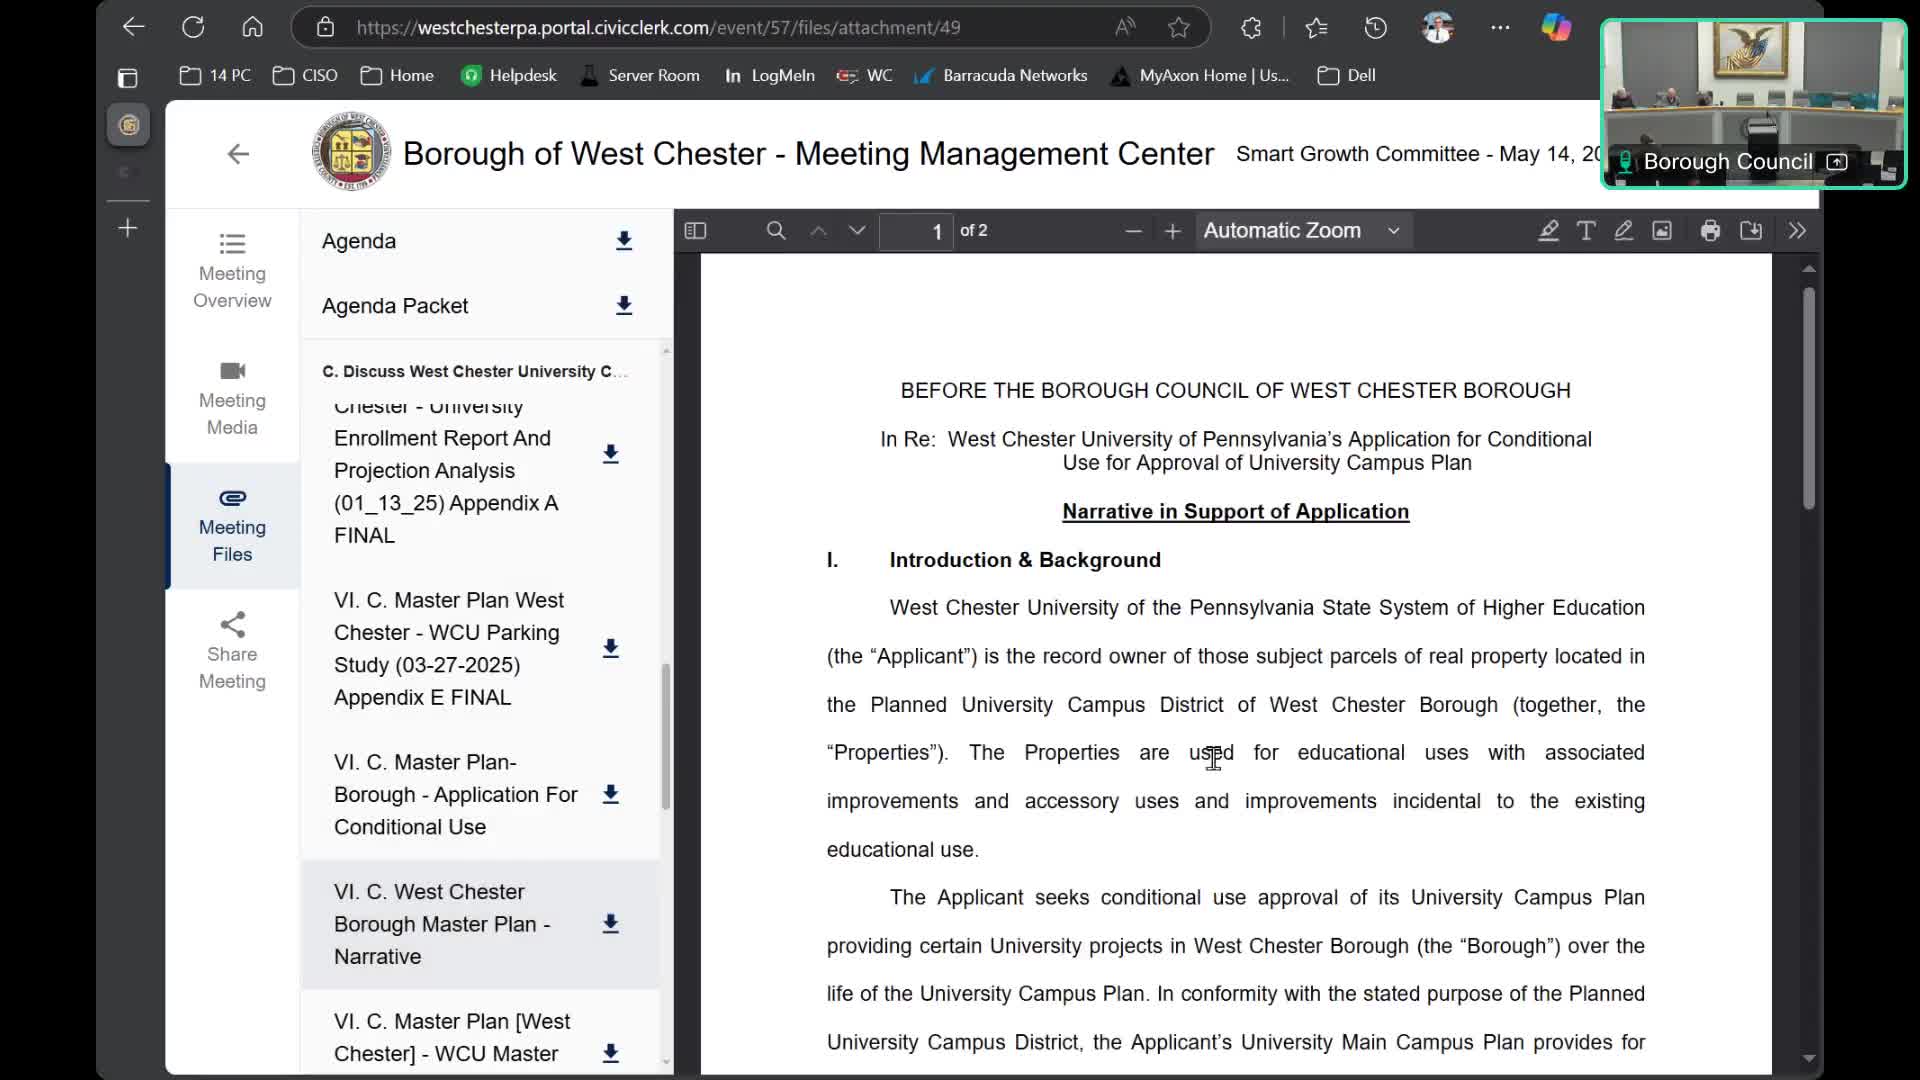Open Application For Conditional Use file
This screenshot has height=1080, width=1920.
tap(456, 794)
